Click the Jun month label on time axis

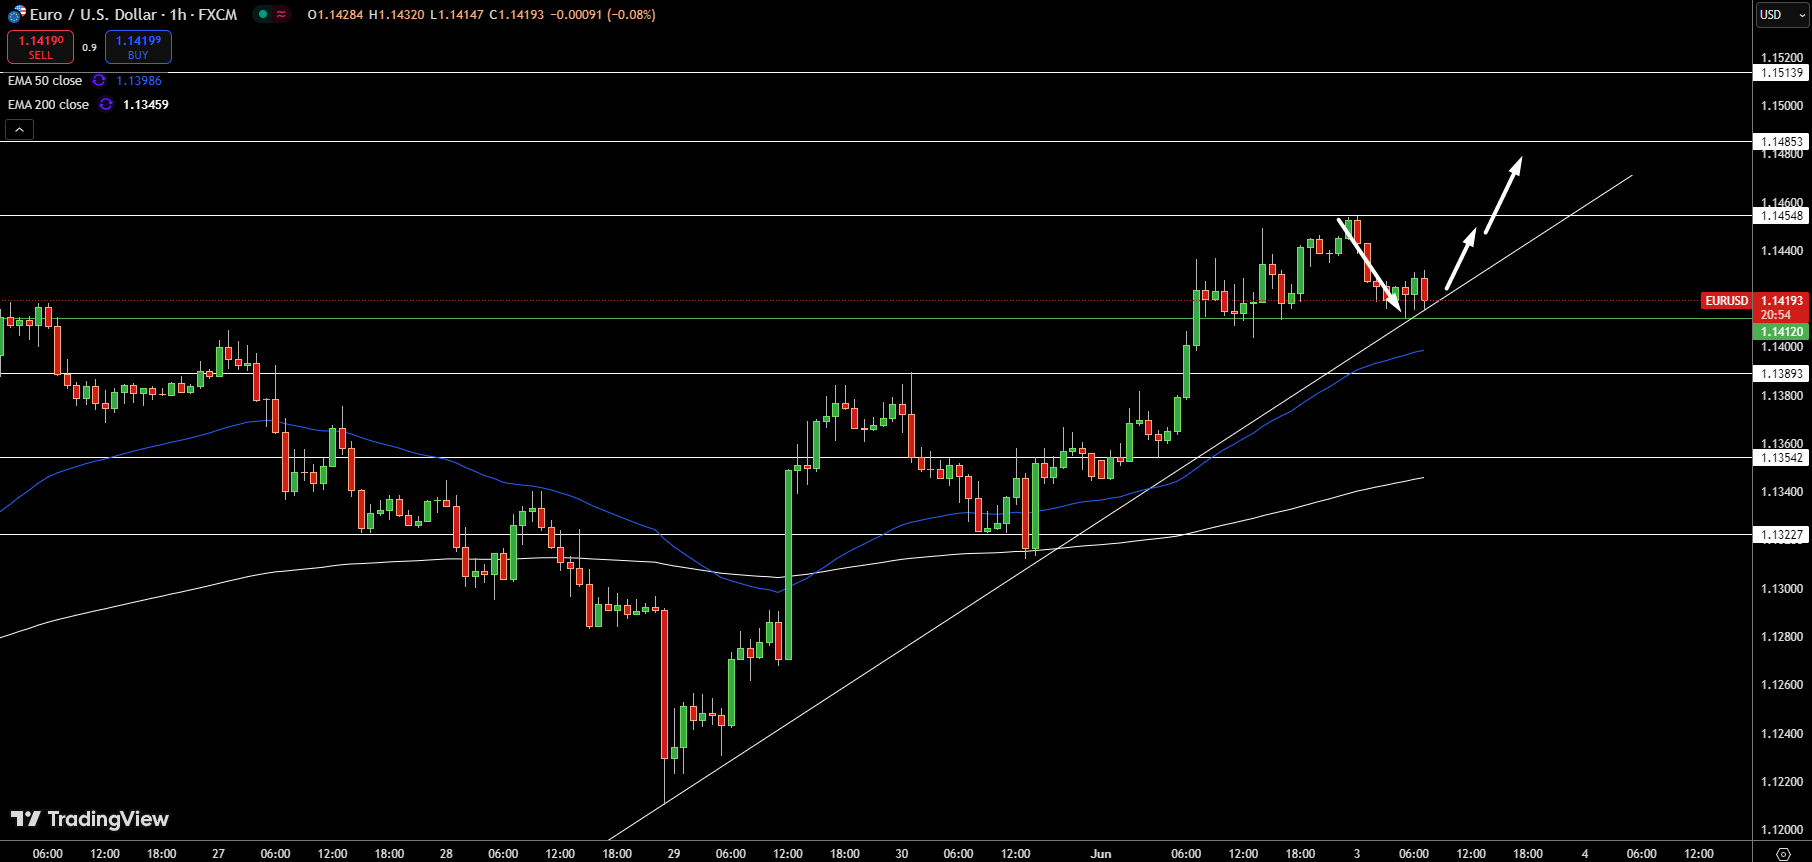coord(1101,853)
